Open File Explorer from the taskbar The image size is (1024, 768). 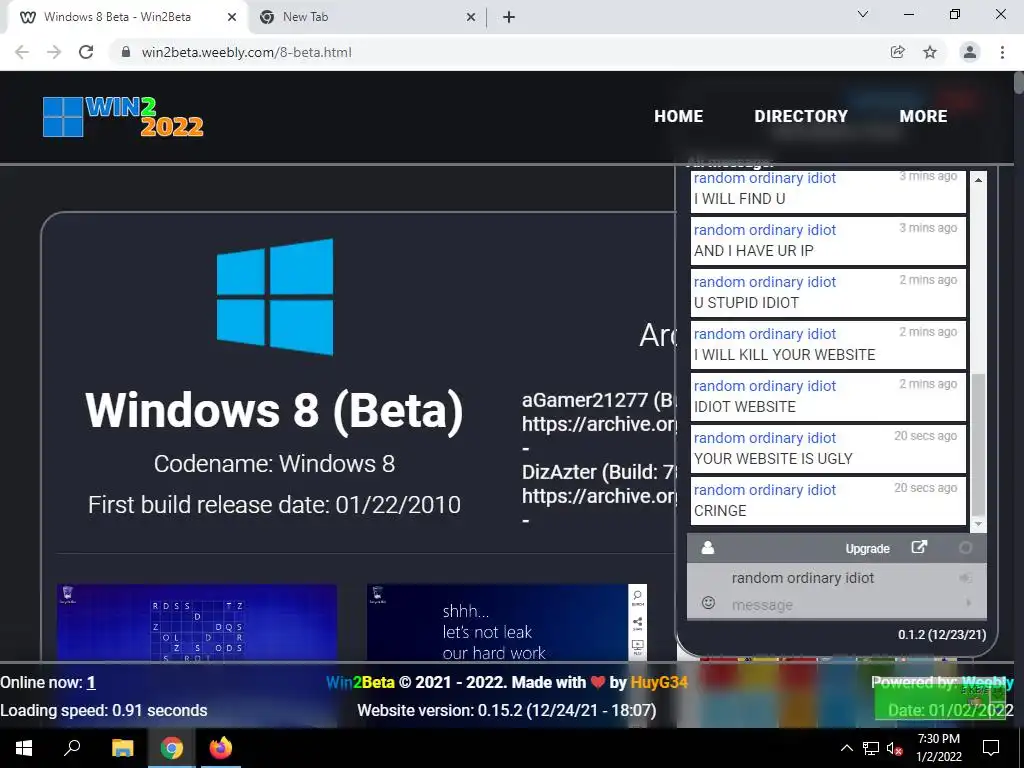pos(122,748)
